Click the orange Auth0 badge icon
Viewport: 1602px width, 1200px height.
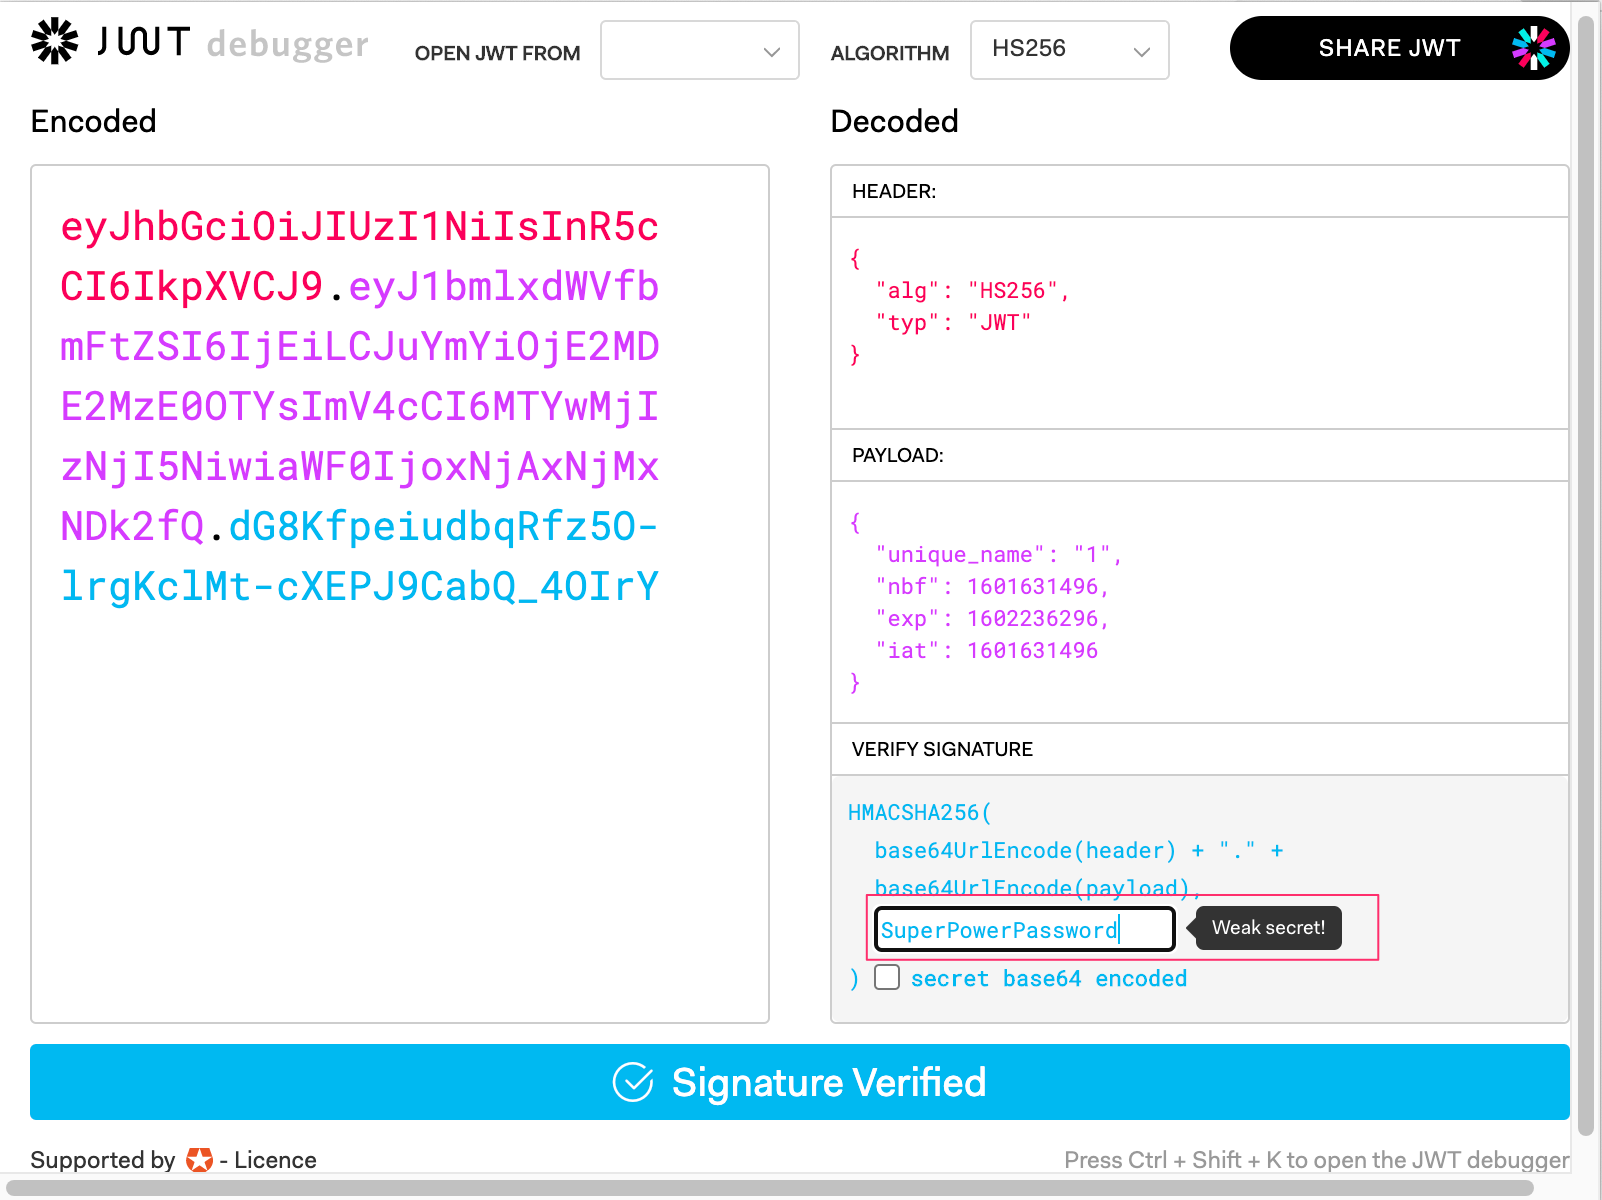[x=199, y=1160]
